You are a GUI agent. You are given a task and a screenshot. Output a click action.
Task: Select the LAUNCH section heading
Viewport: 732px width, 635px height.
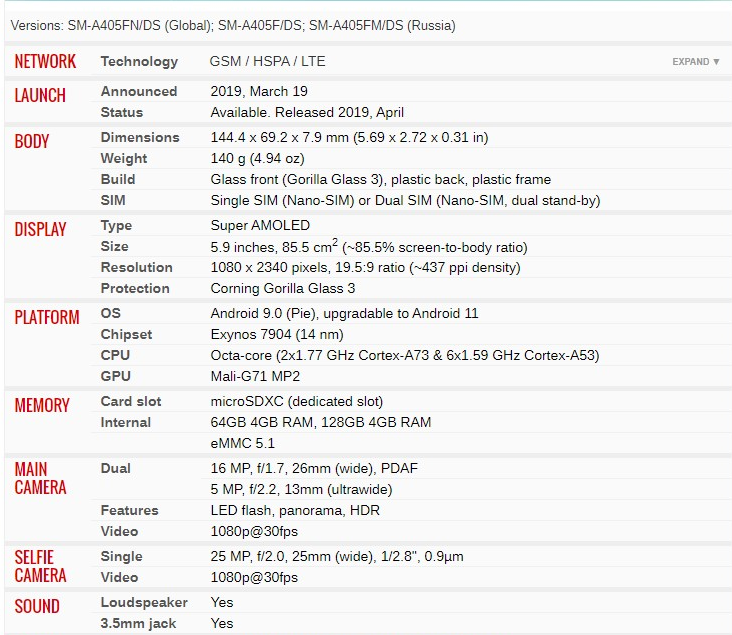click(x=40, y=95)
